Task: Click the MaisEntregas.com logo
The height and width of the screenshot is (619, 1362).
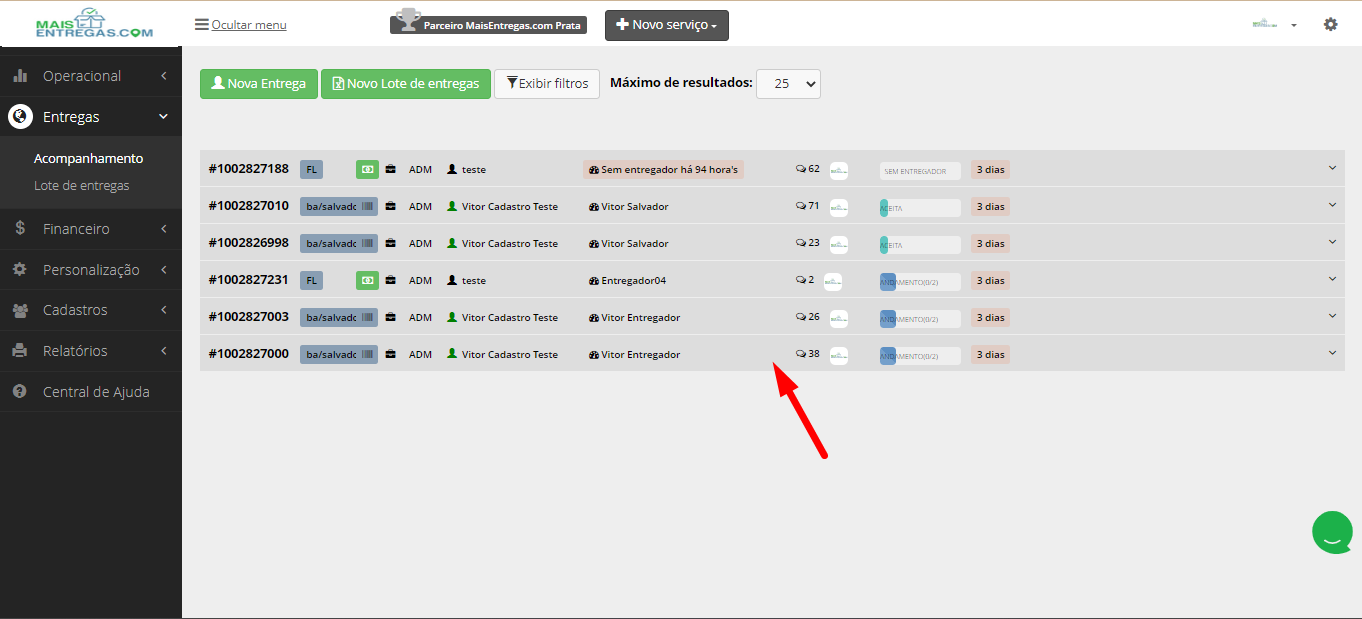Action: pos(94,24)
